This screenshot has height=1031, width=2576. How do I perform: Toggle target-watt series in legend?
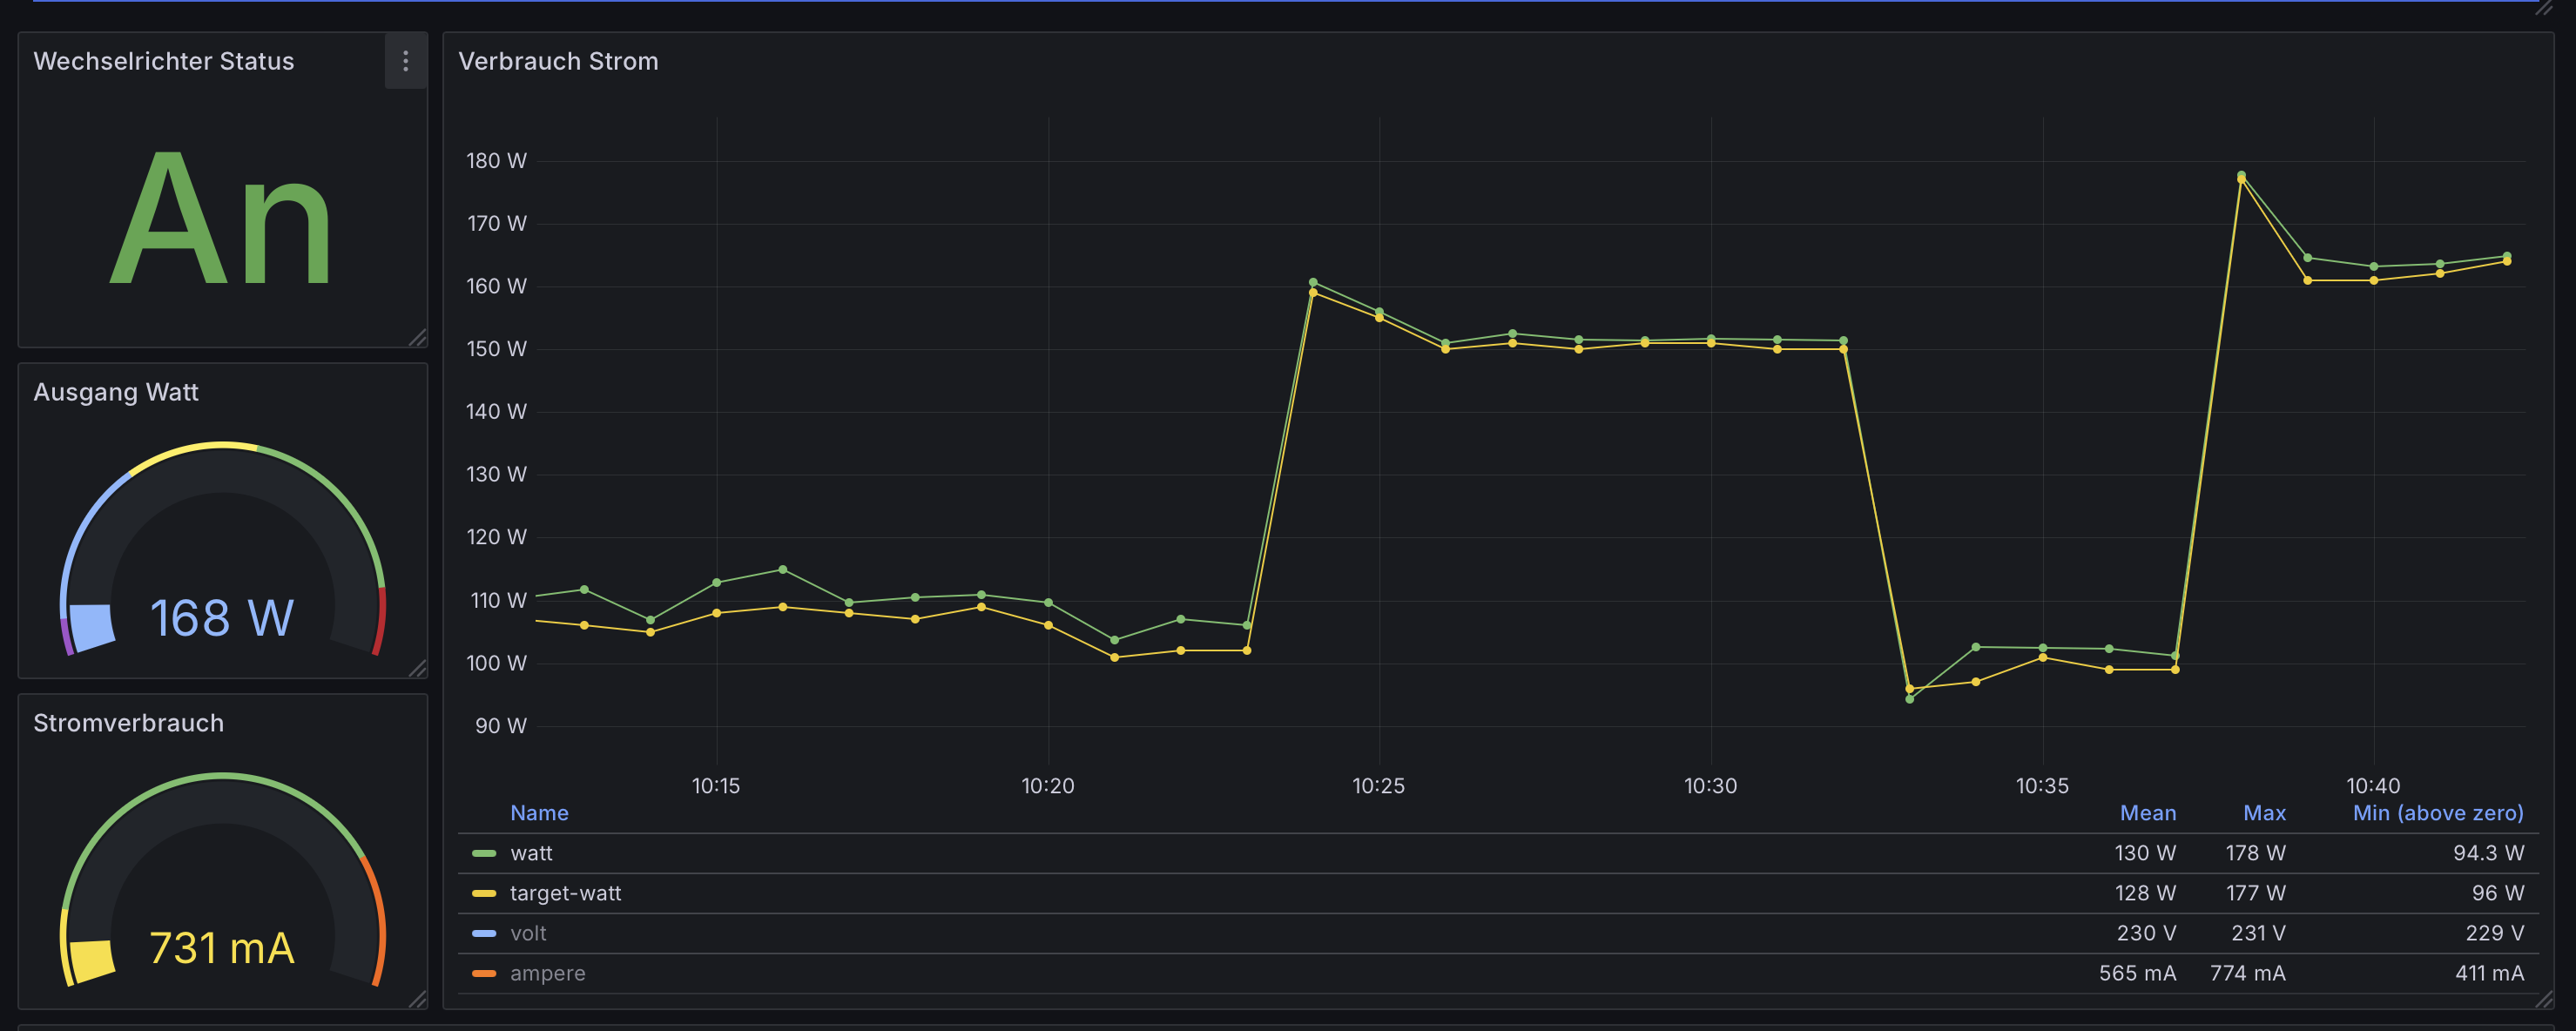(565, 893)
